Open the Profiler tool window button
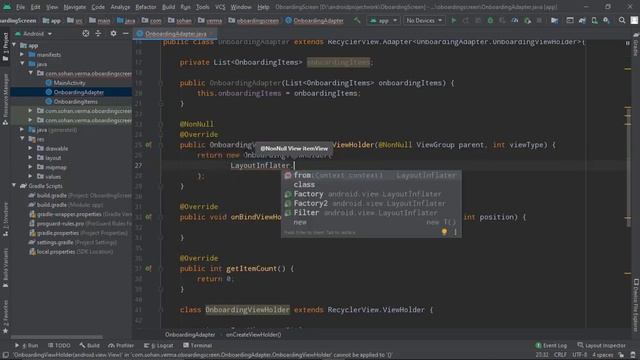The height and width of the screenshot is (360, 640). tap(121, 345)
